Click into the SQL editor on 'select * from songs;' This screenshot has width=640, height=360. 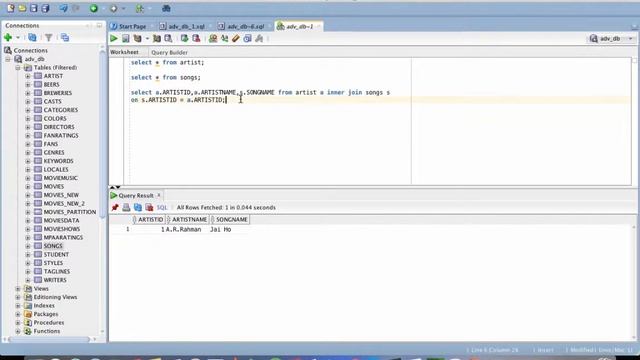pyautogui.click(x=166, y=78)
